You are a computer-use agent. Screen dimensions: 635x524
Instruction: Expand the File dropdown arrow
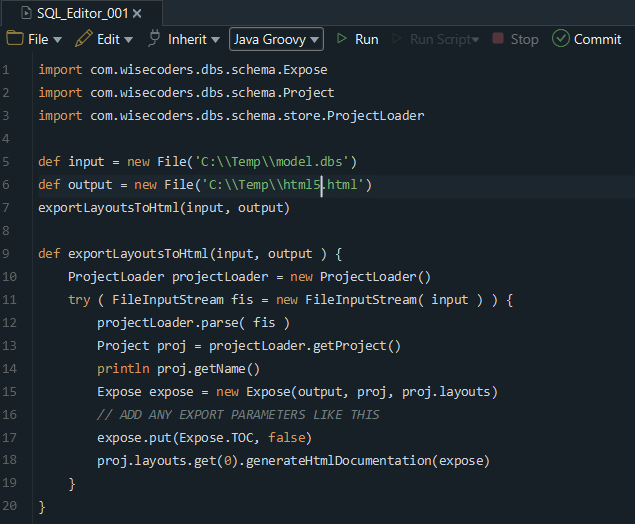58,40
